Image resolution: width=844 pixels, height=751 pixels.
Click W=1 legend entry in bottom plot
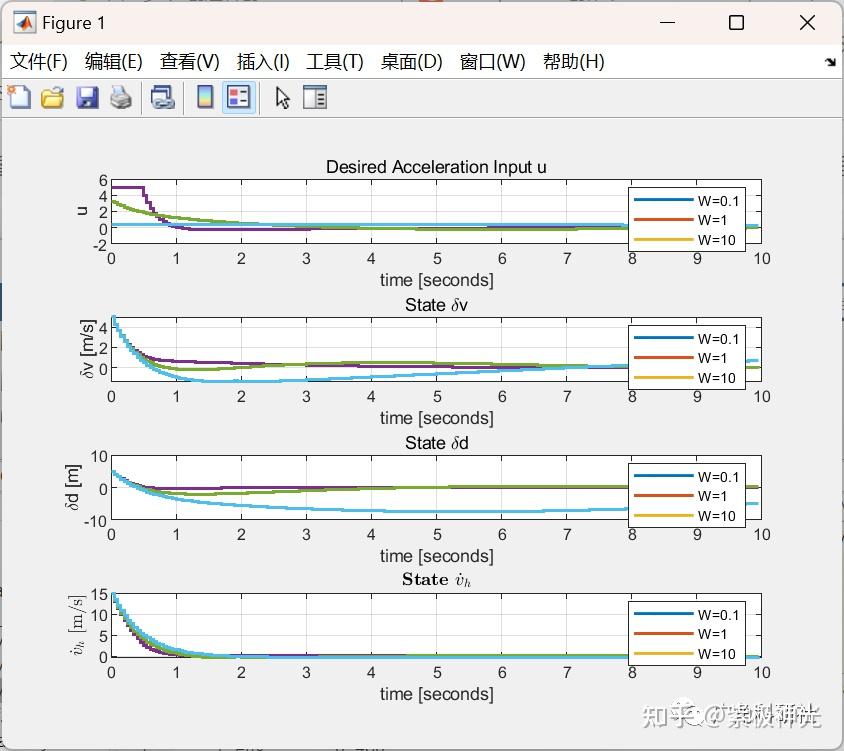[x=680, y=634]
